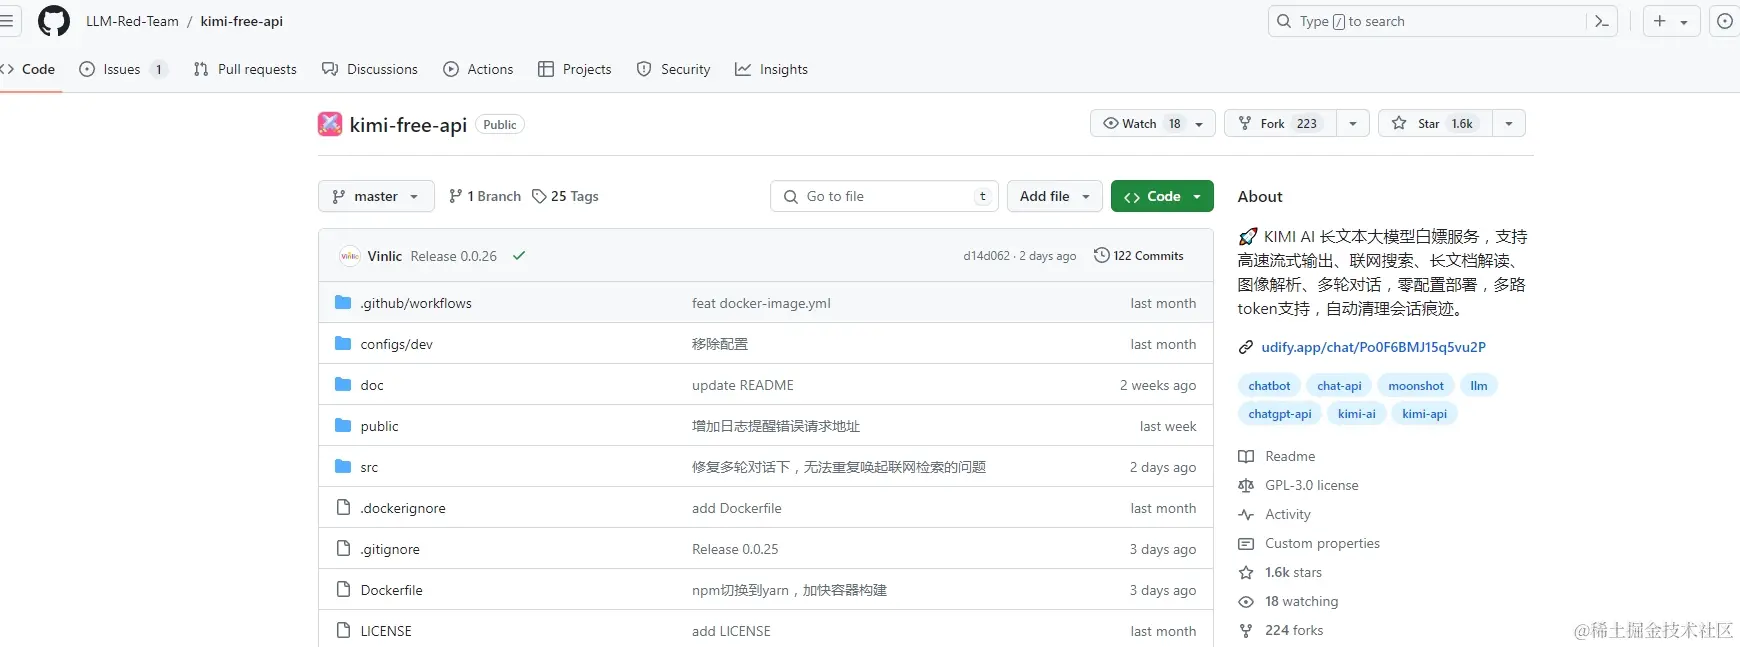
Task: Open the Fork options dropdown arrow
Action: (1353, 123)
